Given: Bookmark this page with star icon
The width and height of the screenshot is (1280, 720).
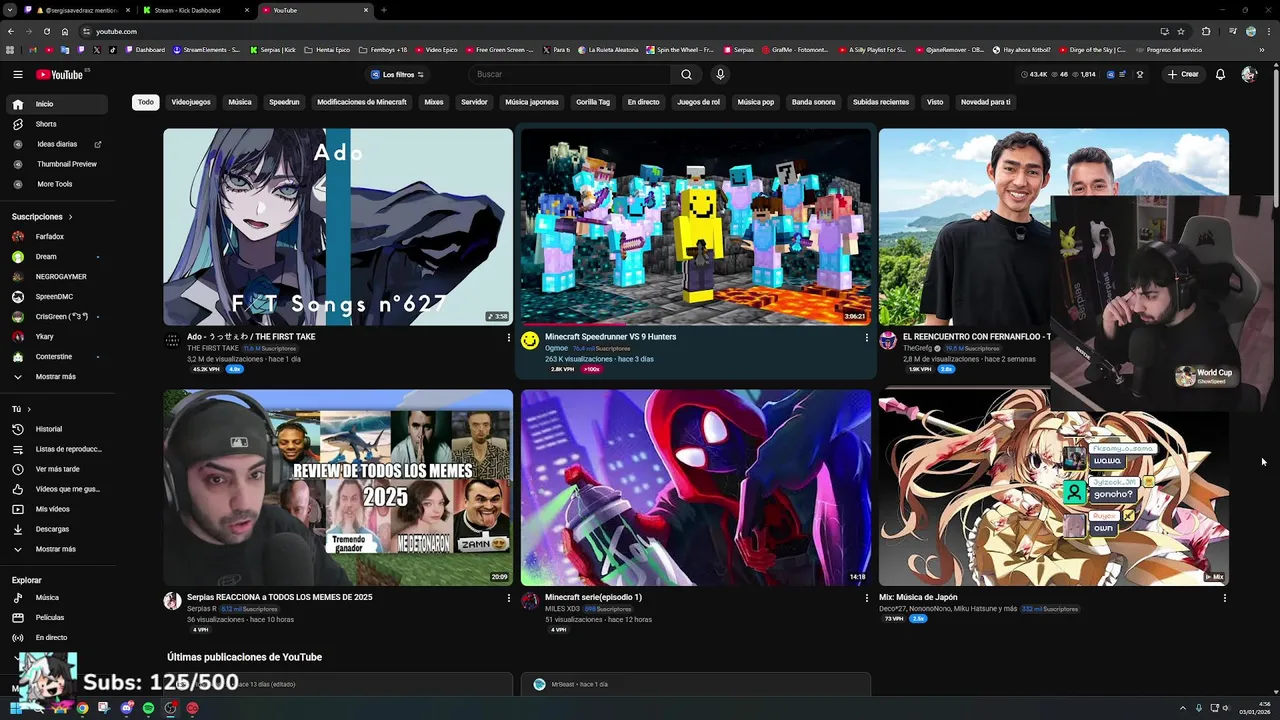Looking at the screenshot, I should pyautogui.click(x=1181, y=31).
